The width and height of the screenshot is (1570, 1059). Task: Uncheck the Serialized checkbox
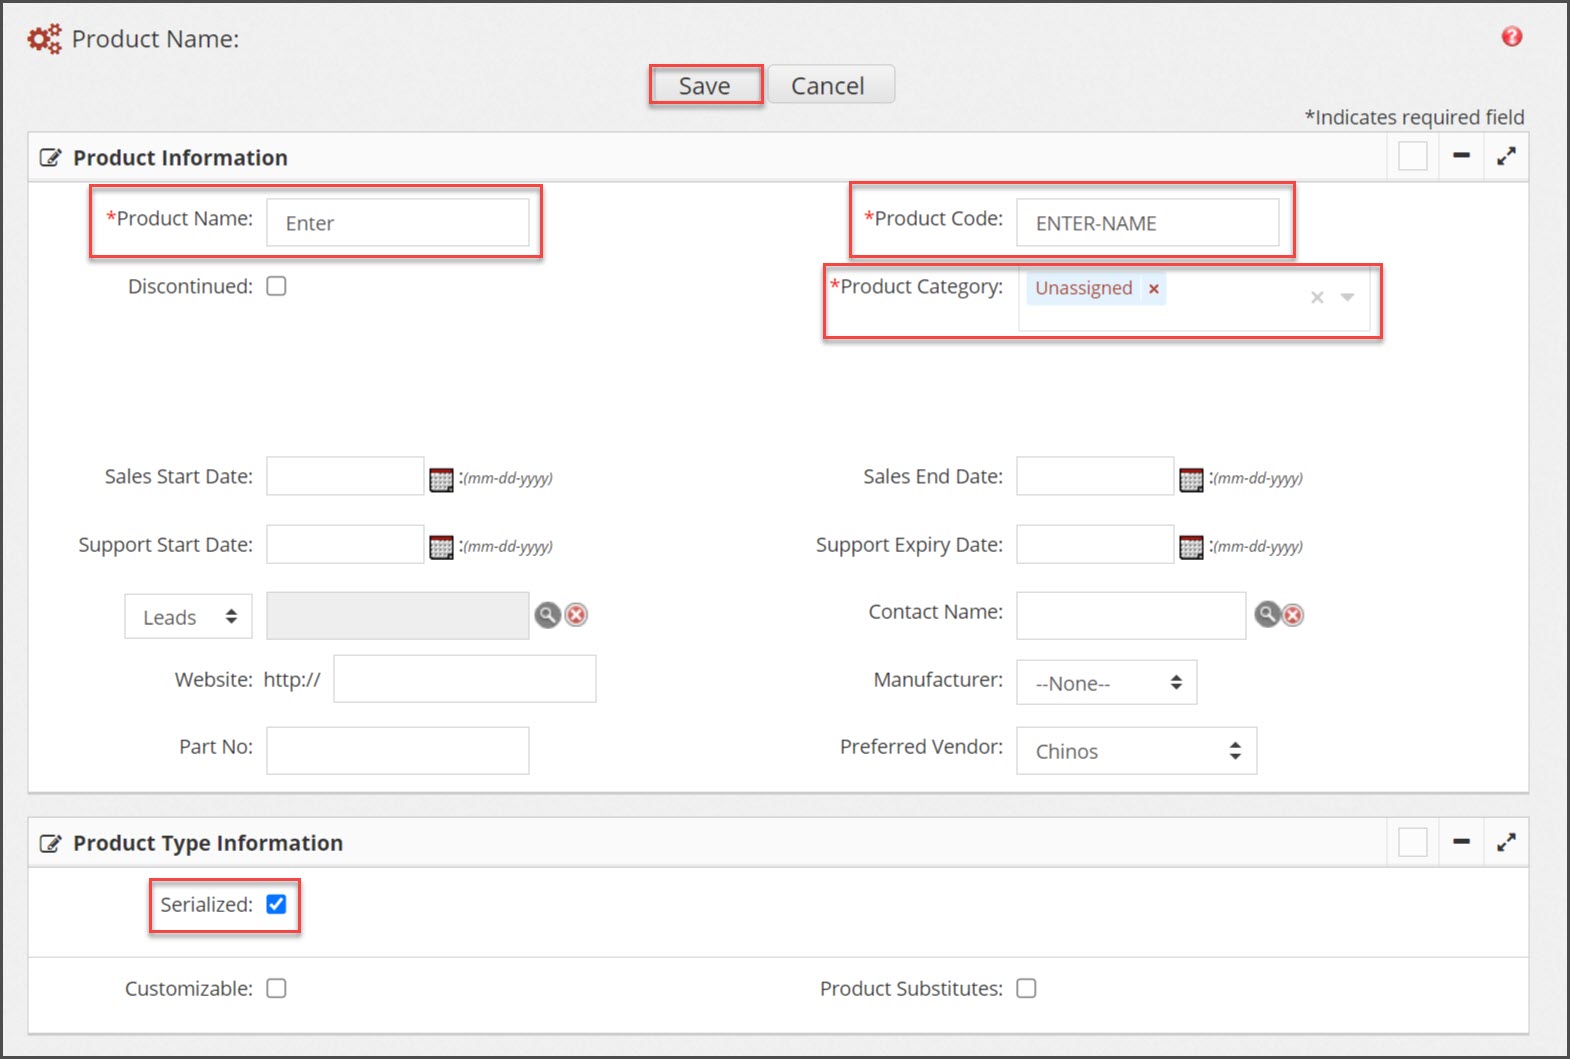click(x=276, y=904)
